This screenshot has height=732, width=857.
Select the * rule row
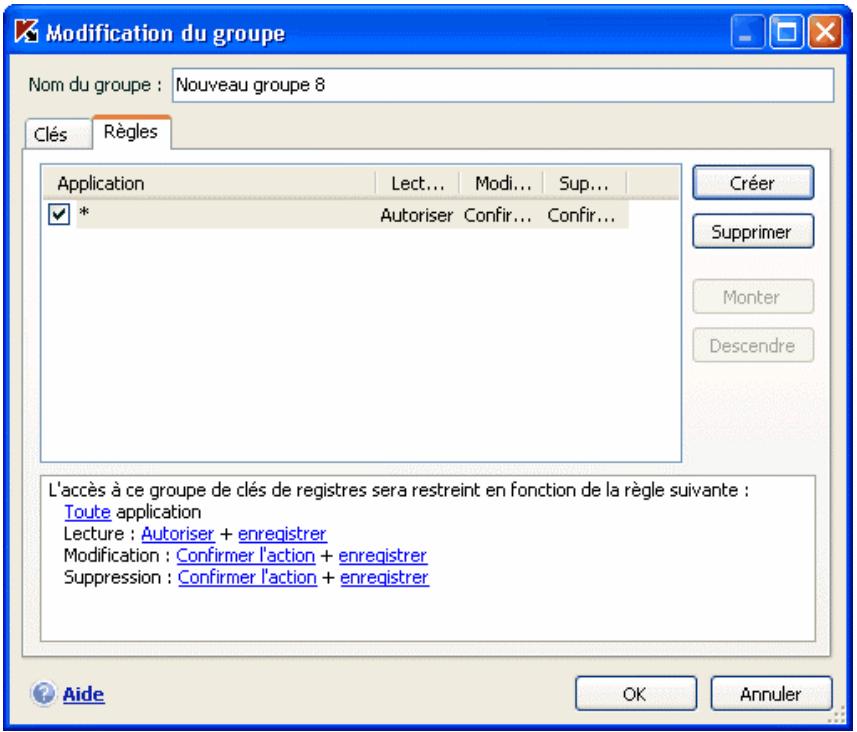[x=336, y=214]
